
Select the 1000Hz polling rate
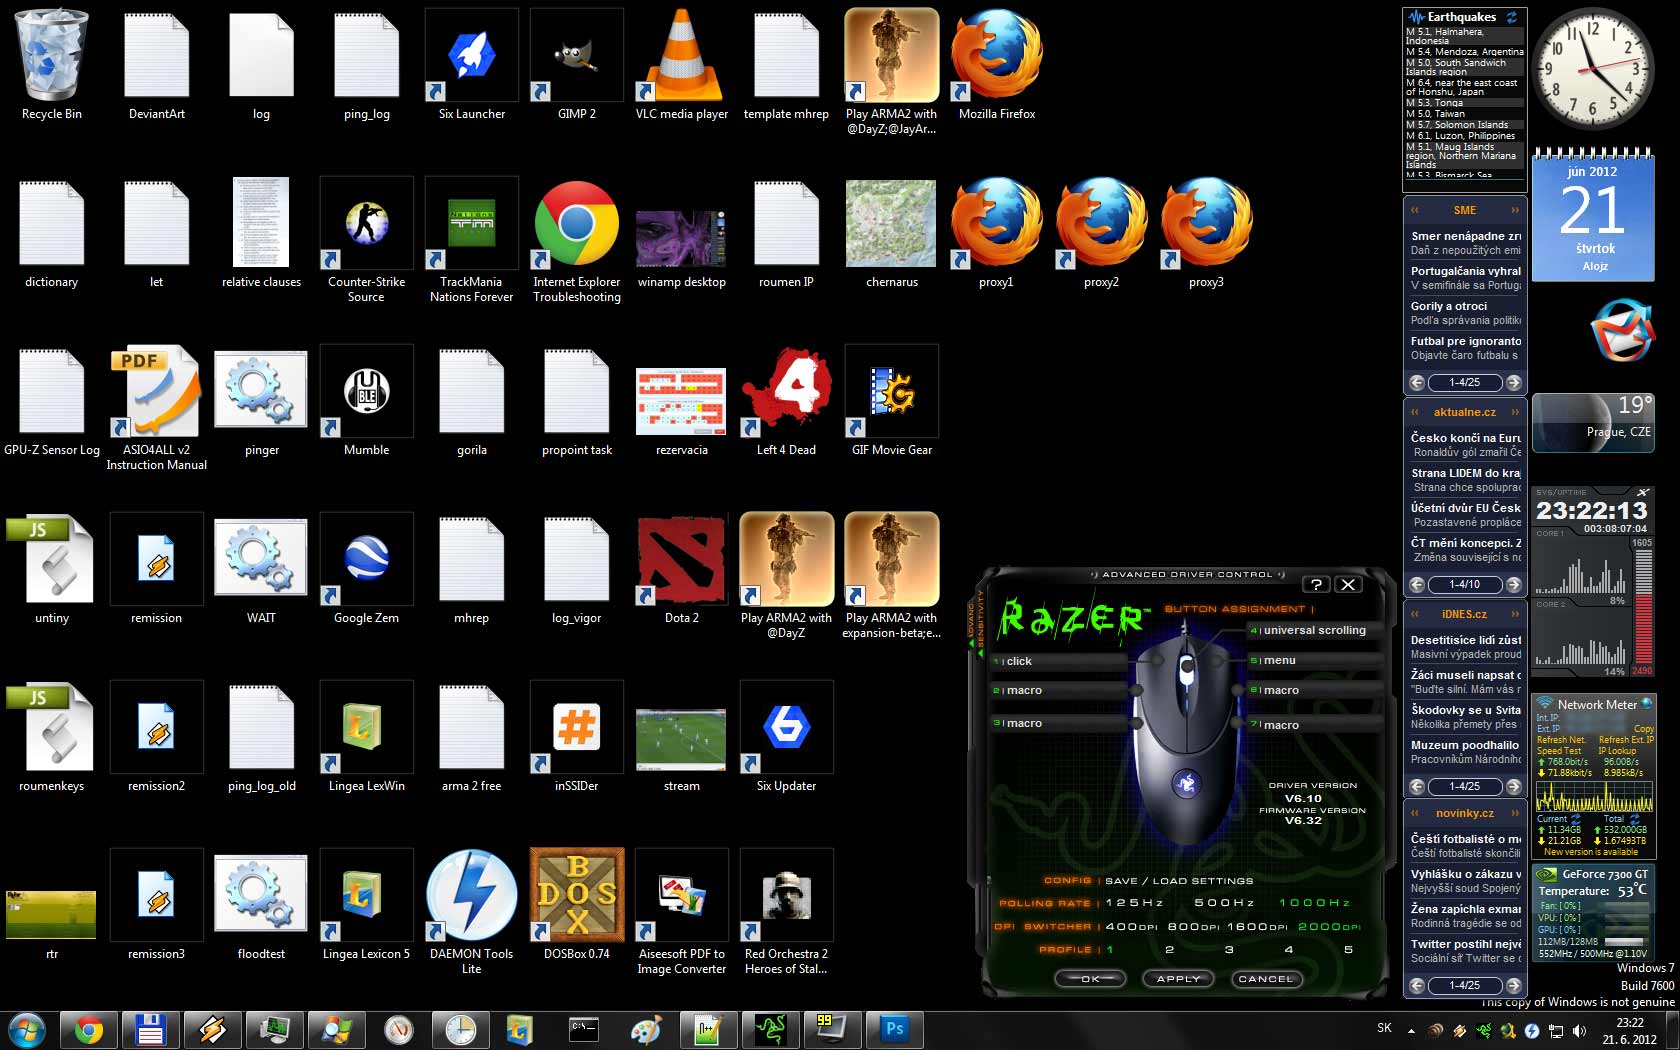point(1314,903)
